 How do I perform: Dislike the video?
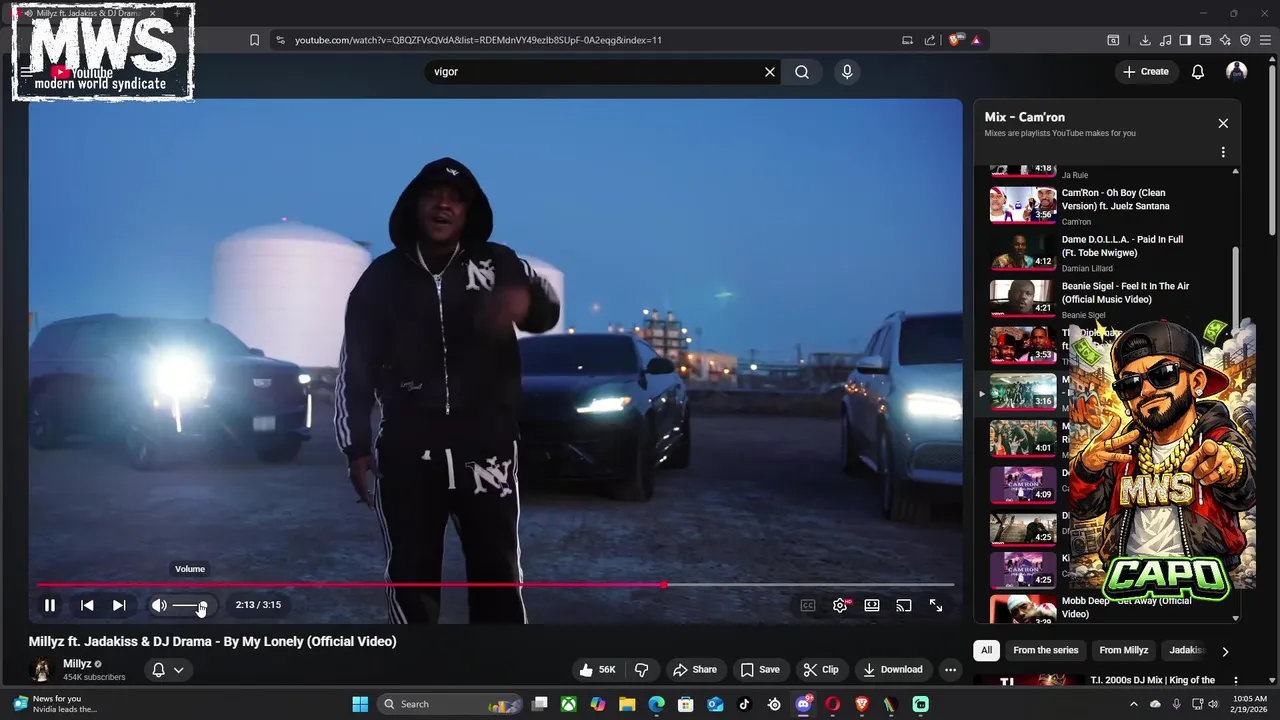click(642, 670)
